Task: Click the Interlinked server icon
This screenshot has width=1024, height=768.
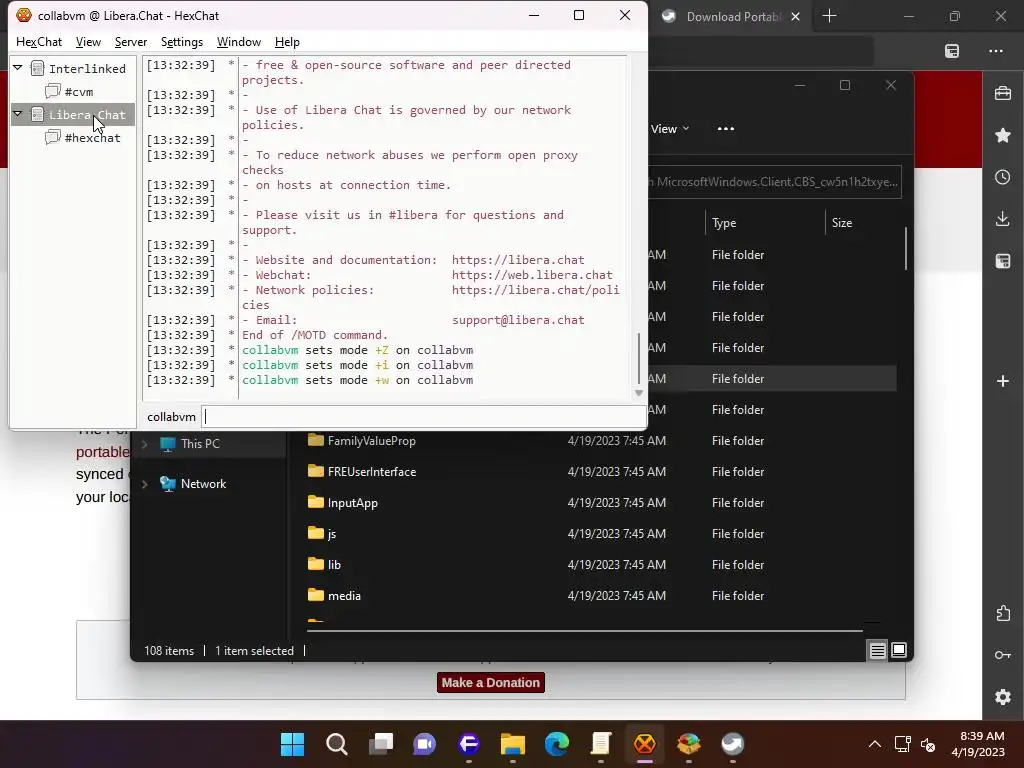Action: [x=38, y=69]
